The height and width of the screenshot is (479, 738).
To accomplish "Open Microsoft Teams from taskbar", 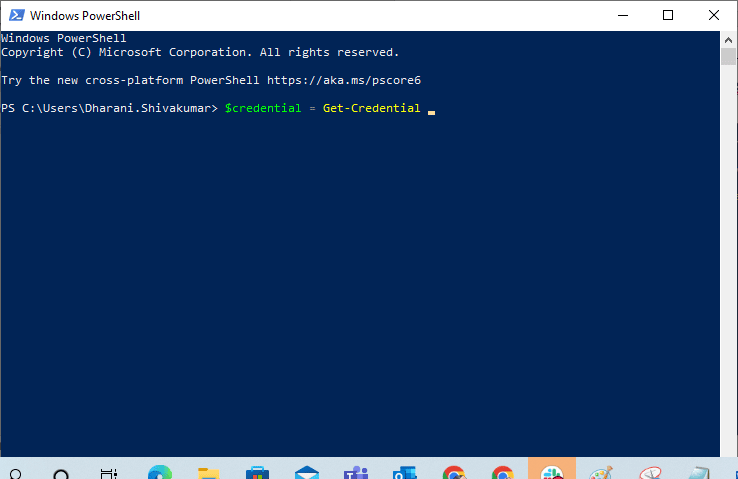I will coord(356,472).
